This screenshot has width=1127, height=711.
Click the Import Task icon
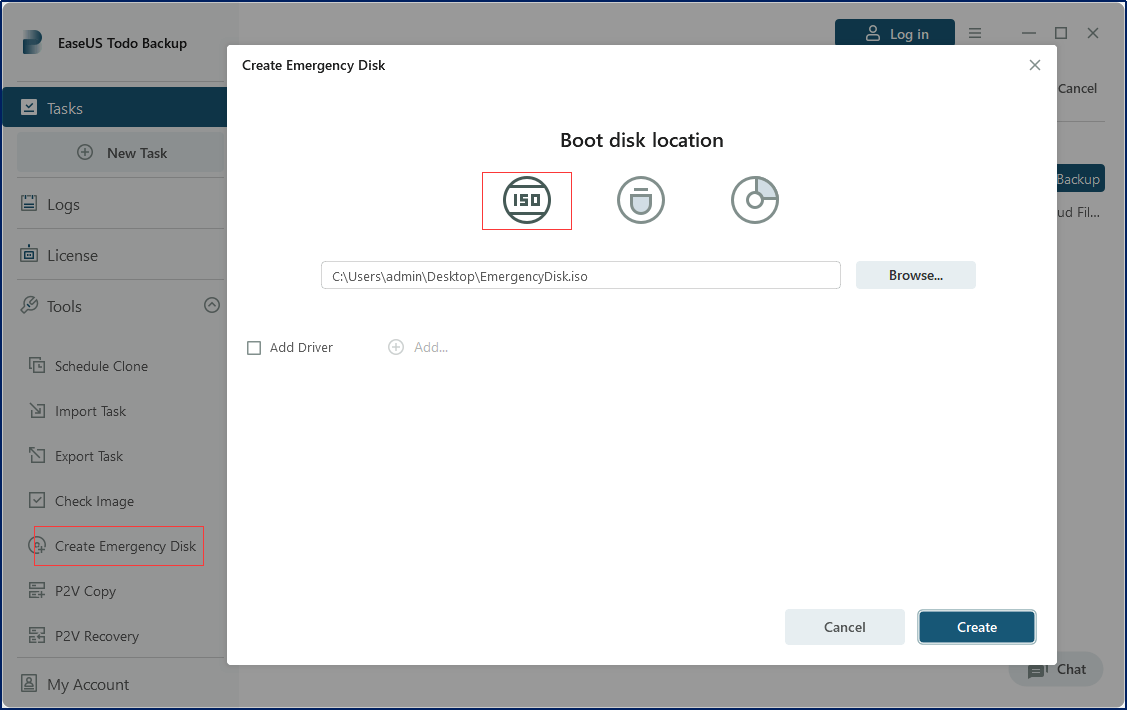pyautogui.click(x=37, y=410)
